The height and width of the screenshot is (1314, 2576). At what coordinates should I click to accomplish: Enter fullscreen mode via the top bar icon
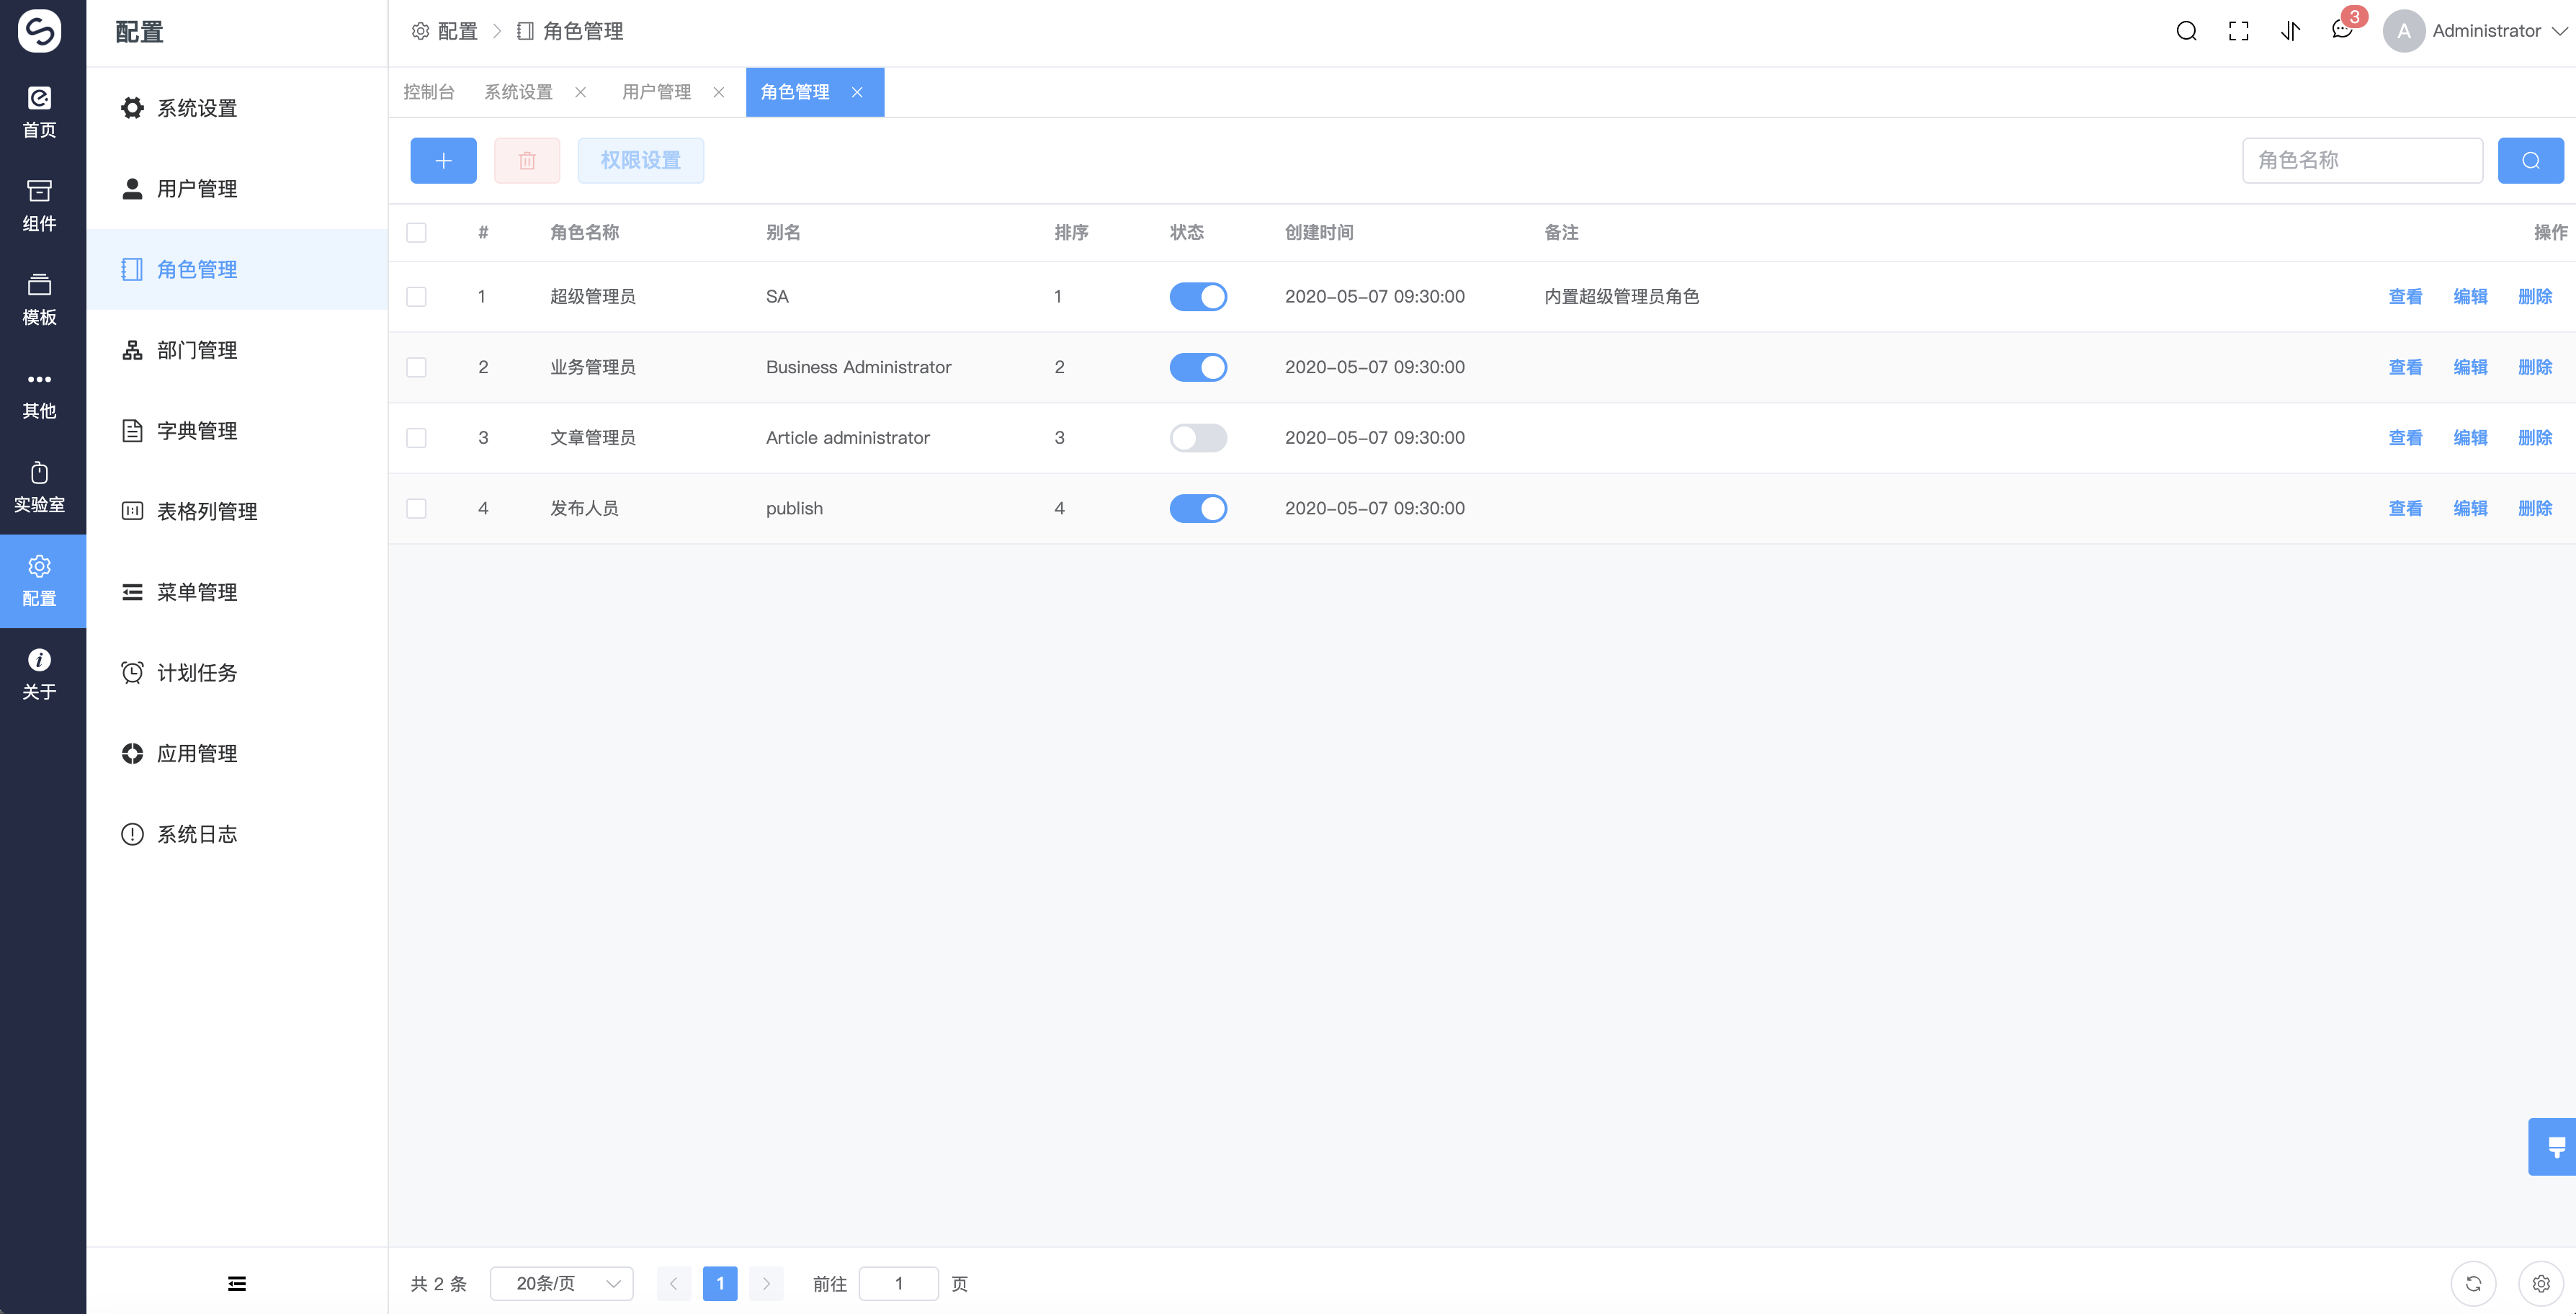(x=2239, y=30)
